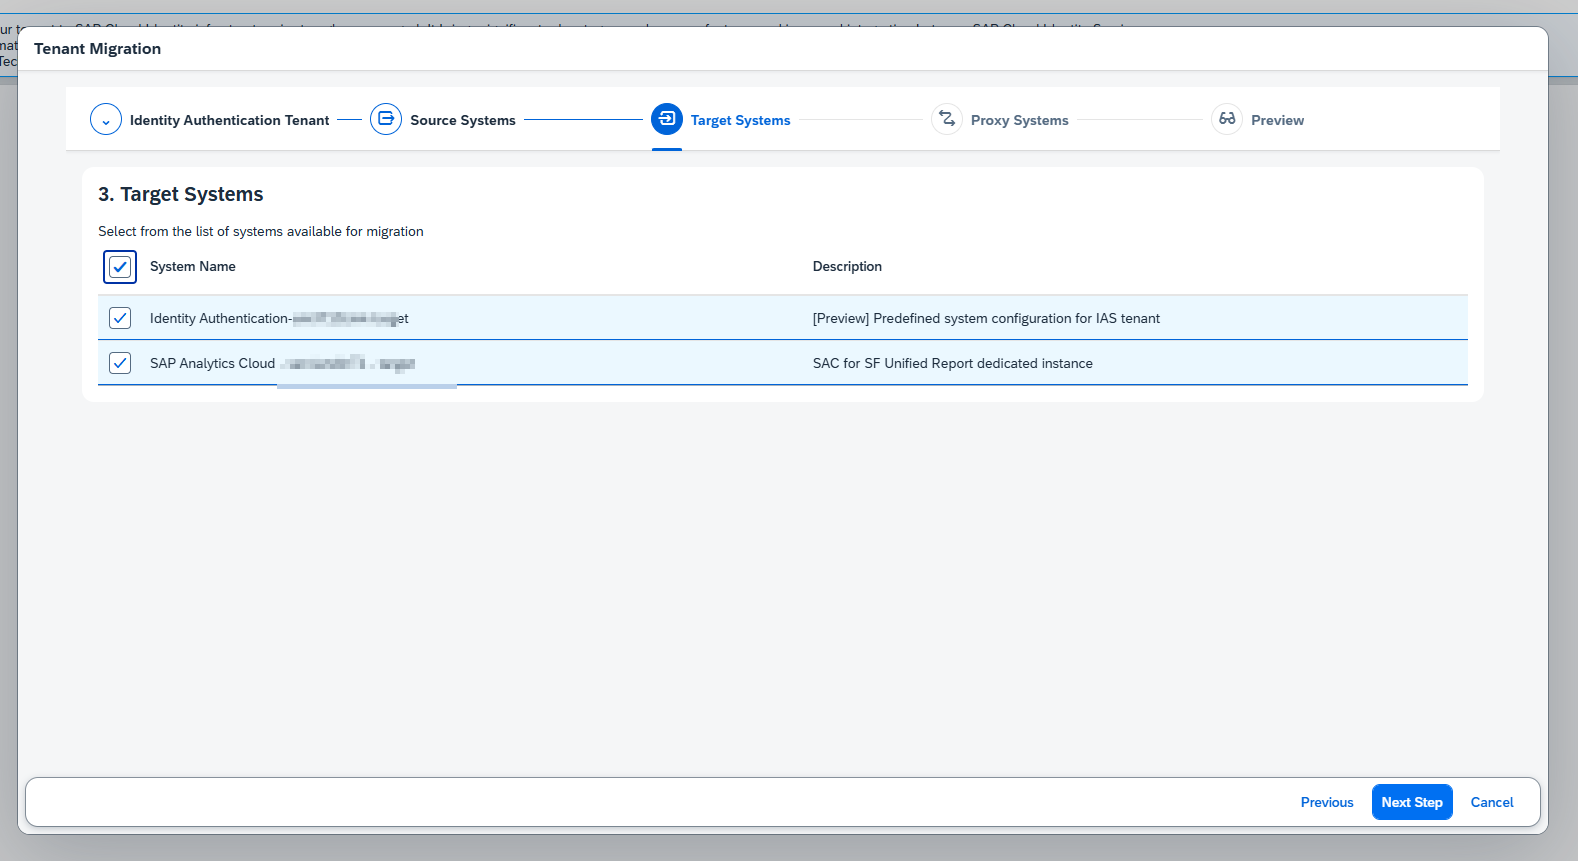Open the Preview step label

click(1277, 120)
